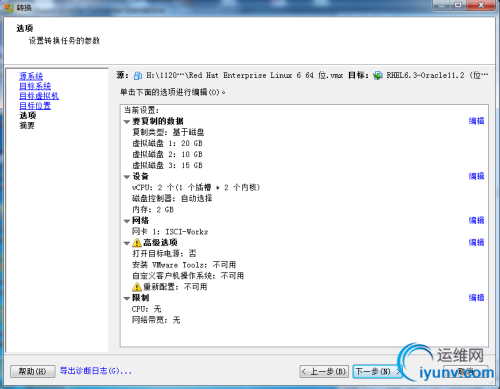Select 内存: 2 GB row
500x389 pixels.
(153, 210)
